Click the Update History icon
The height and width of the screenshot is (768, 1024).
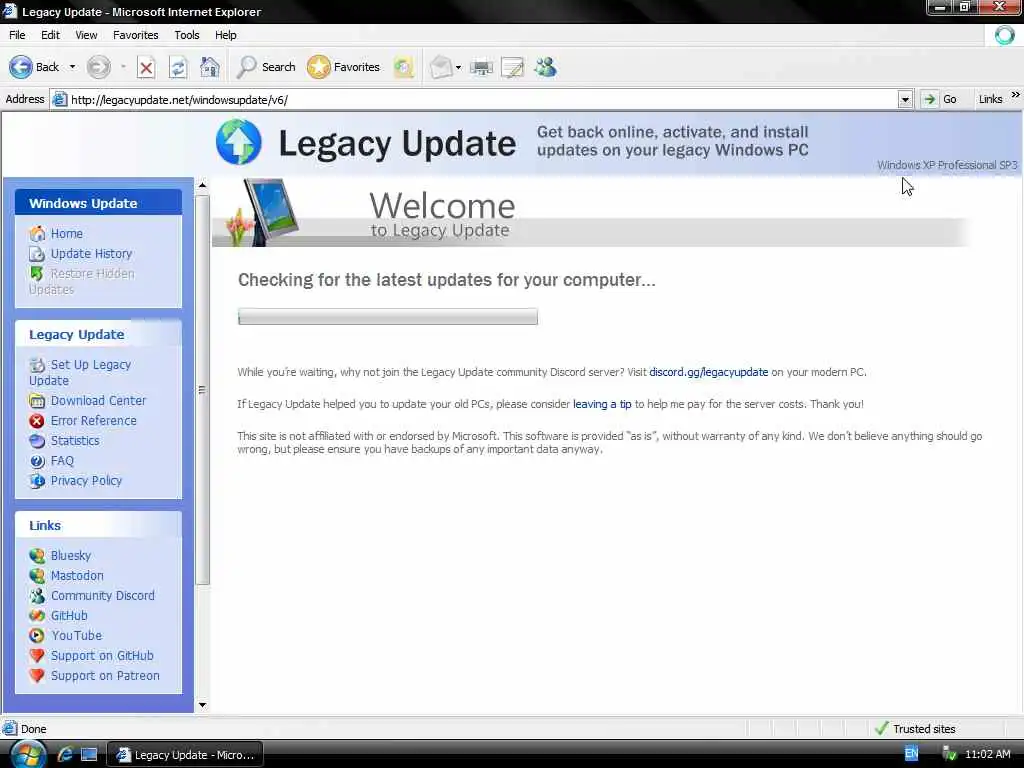37,253
